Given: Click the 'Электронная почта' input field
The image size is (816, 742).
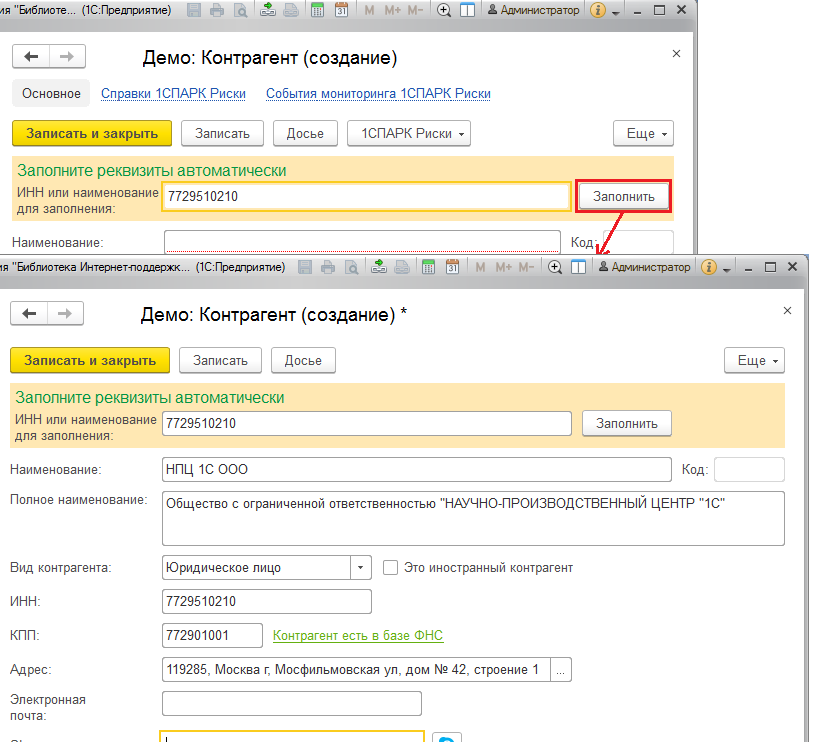Looking at the screenshot, I should tap(292, 703).
